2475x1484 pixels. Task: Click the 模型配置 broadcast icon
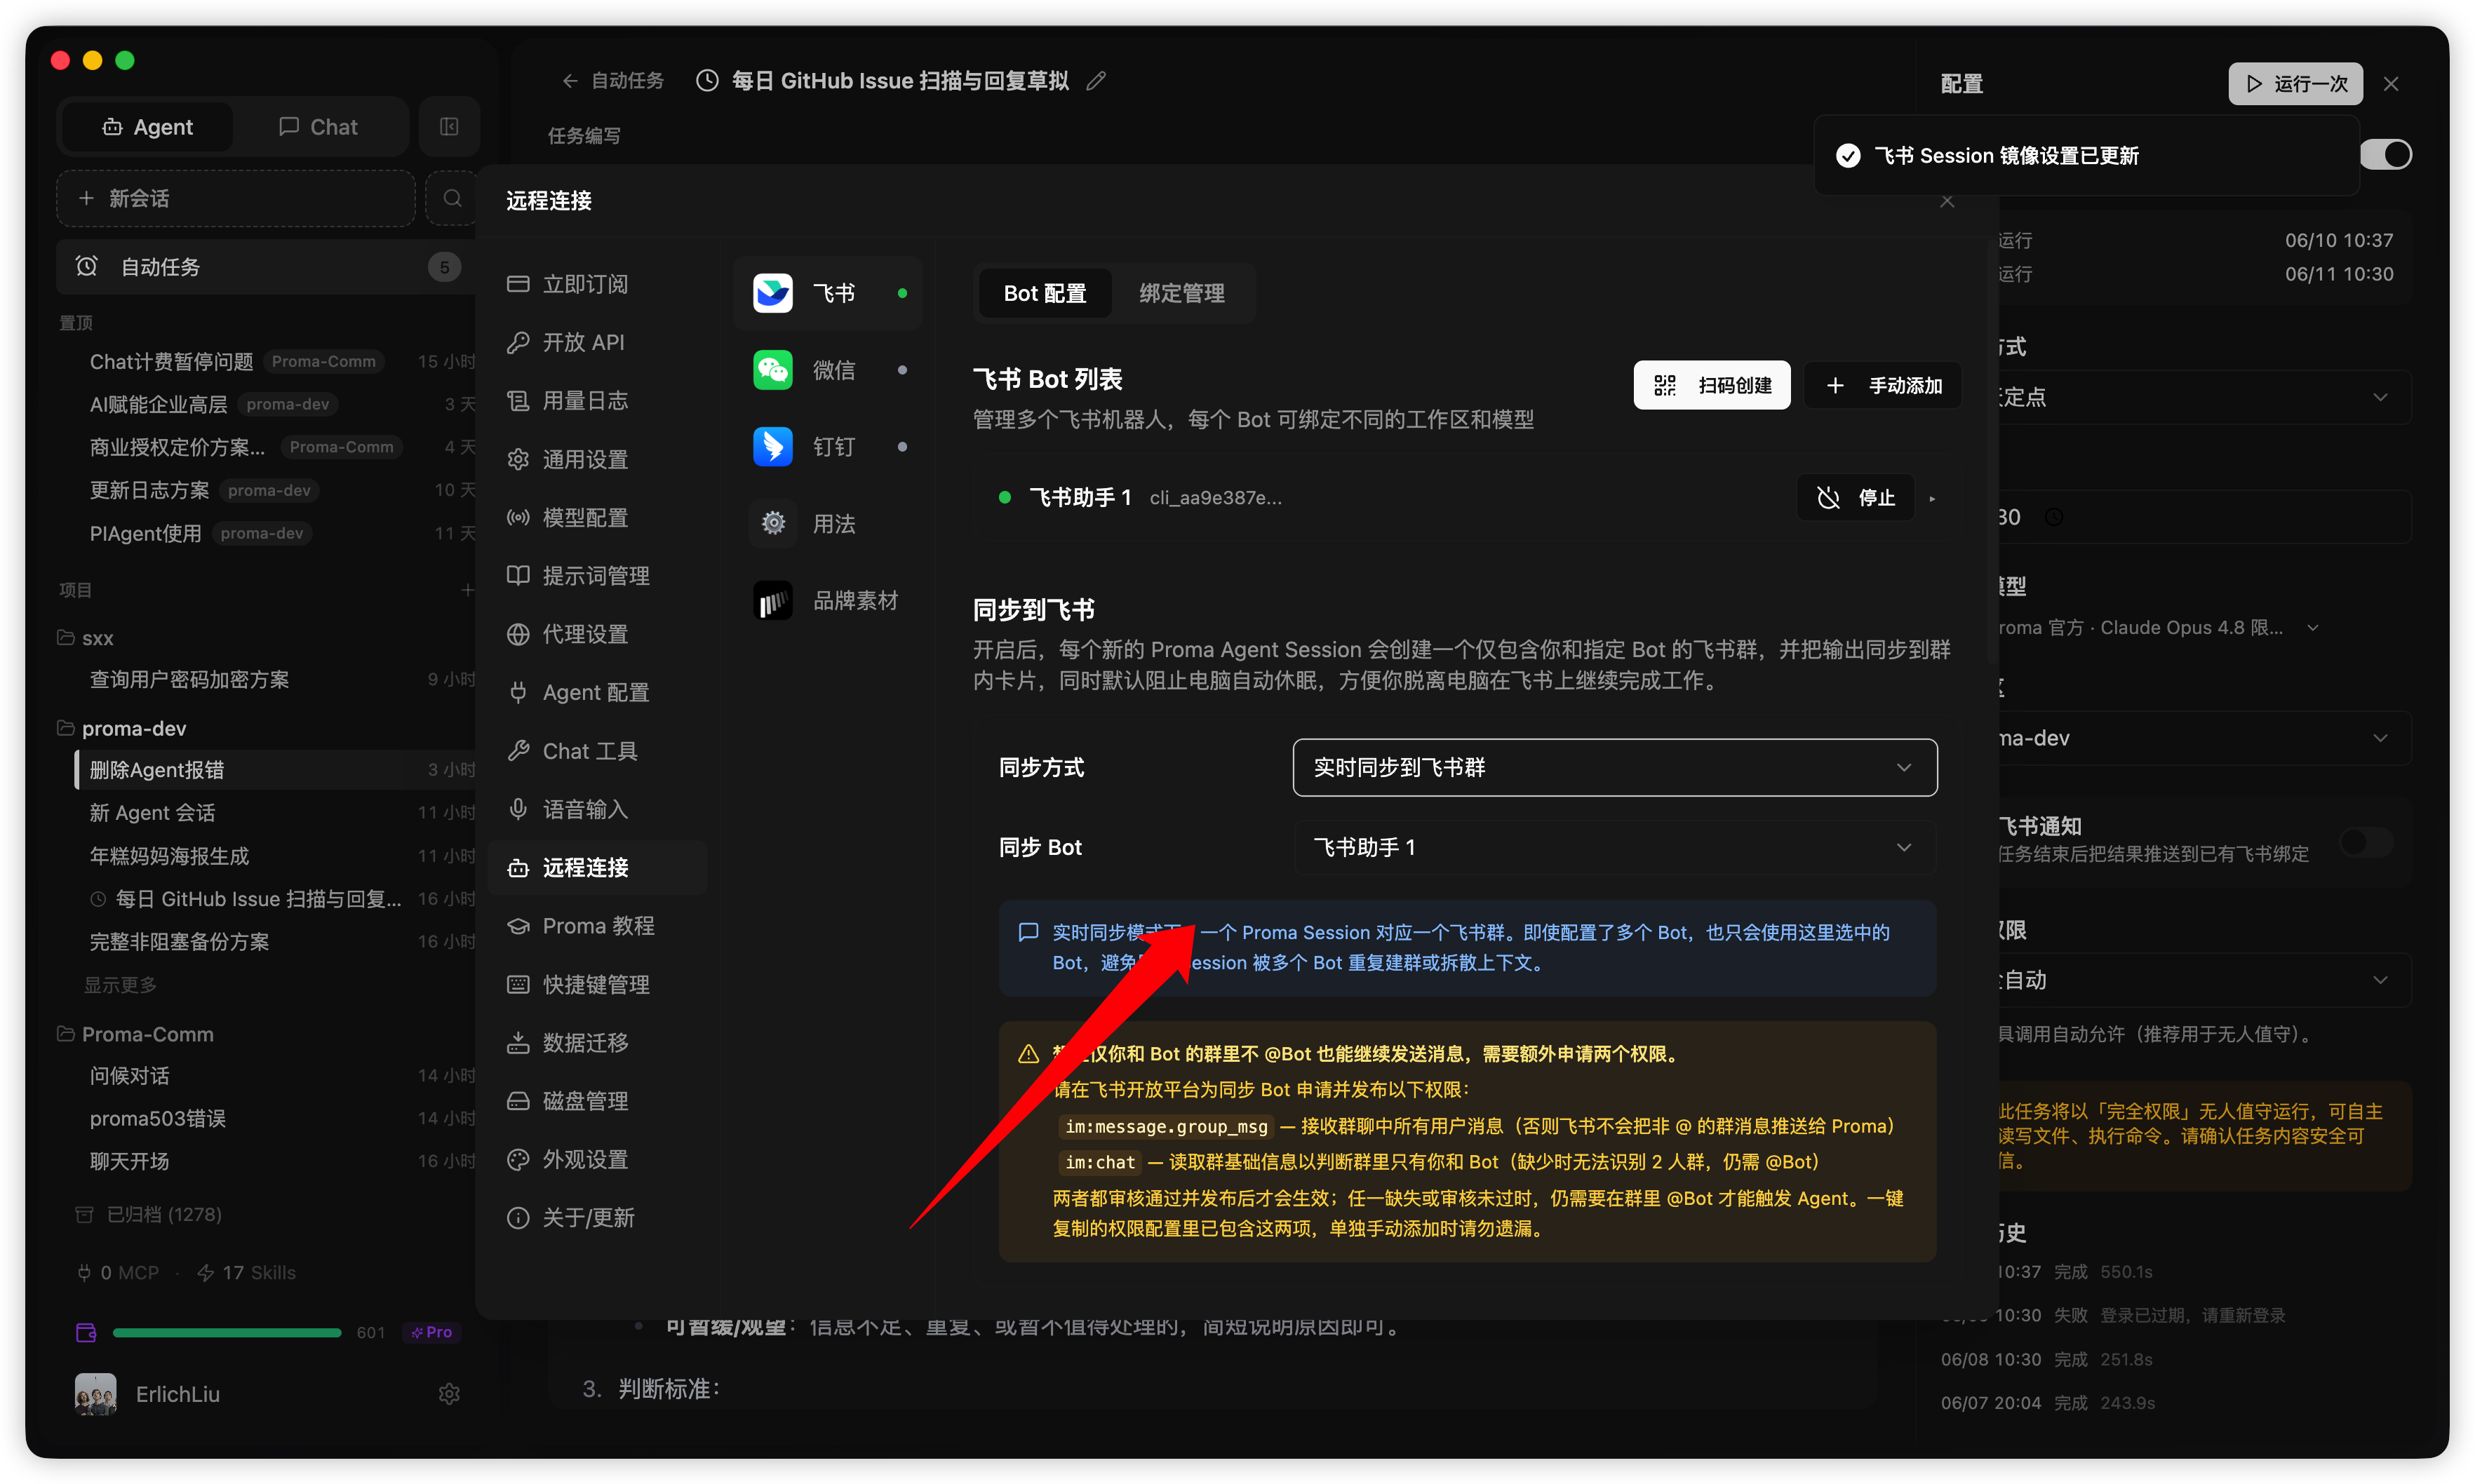(517, 517)
